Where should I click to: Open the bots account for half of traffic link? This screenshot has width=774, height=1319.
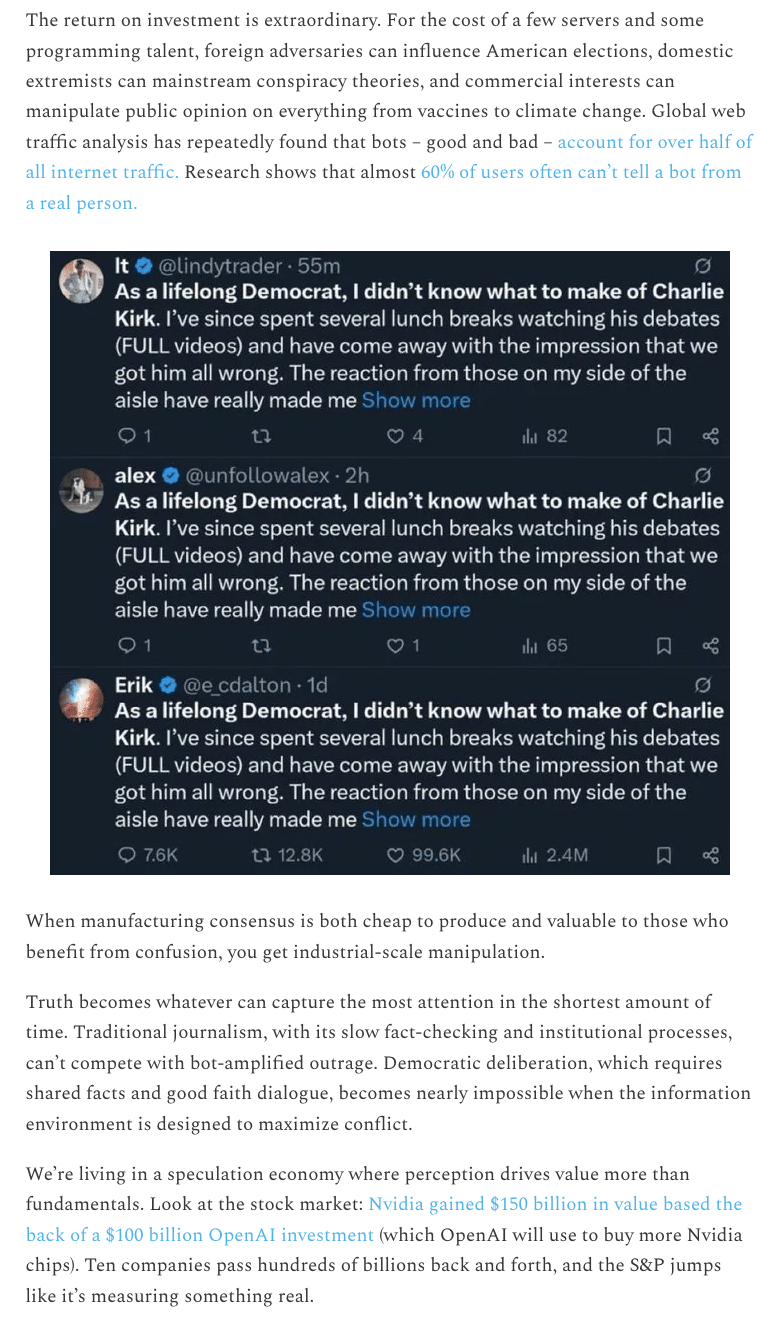(x=654, y=143)
